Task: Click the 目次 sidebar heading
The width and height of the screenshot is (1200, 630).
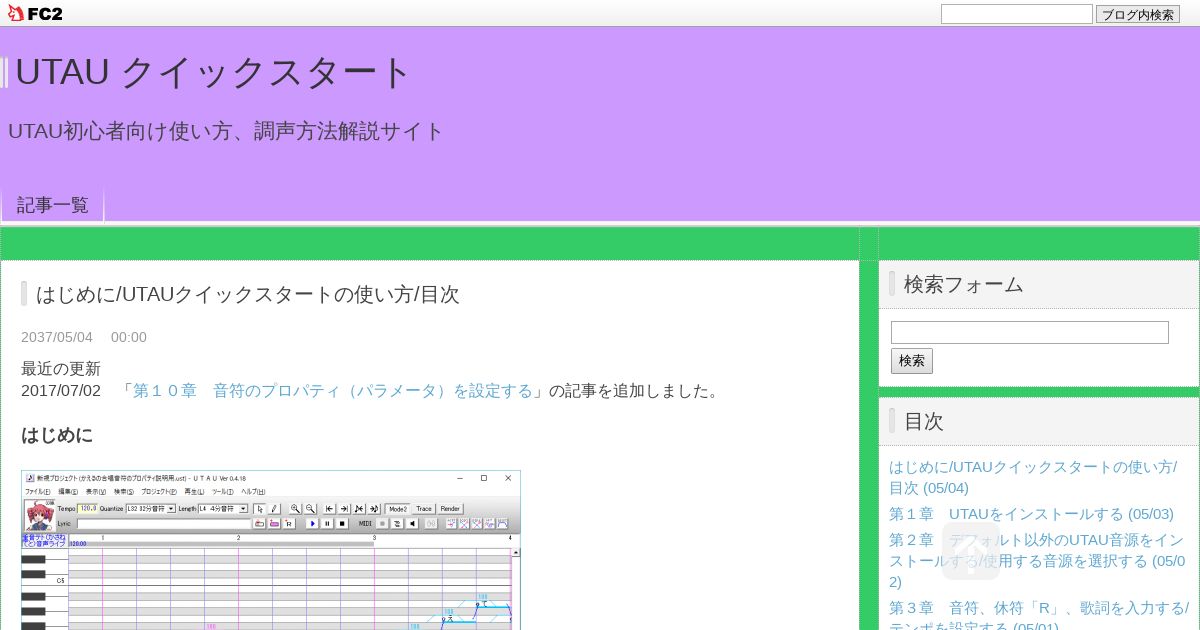Action: coord(924,421)
